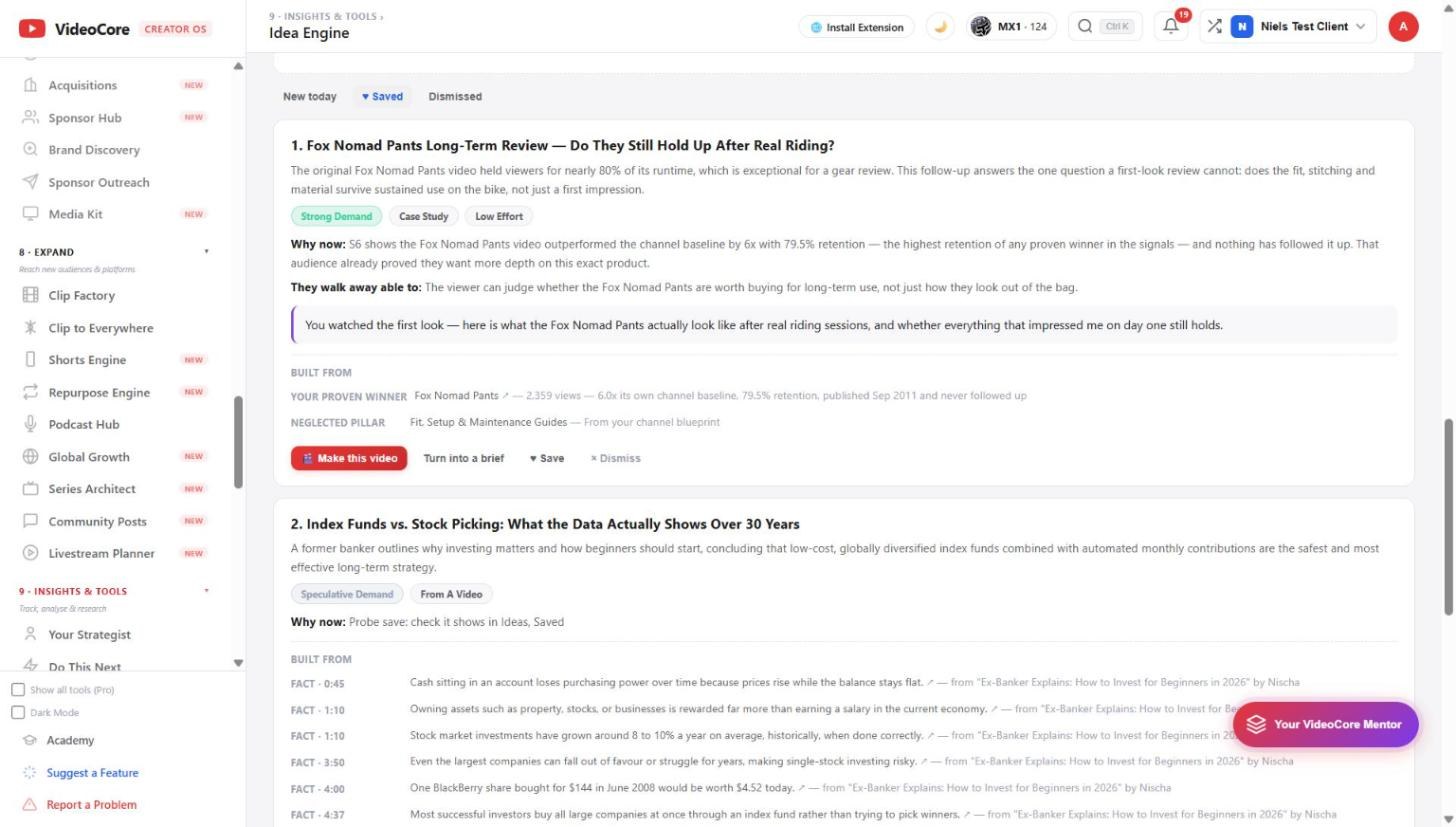Collapse the 8 · EXPAND section
The image size is (1456, 827).
click(206, 252)
